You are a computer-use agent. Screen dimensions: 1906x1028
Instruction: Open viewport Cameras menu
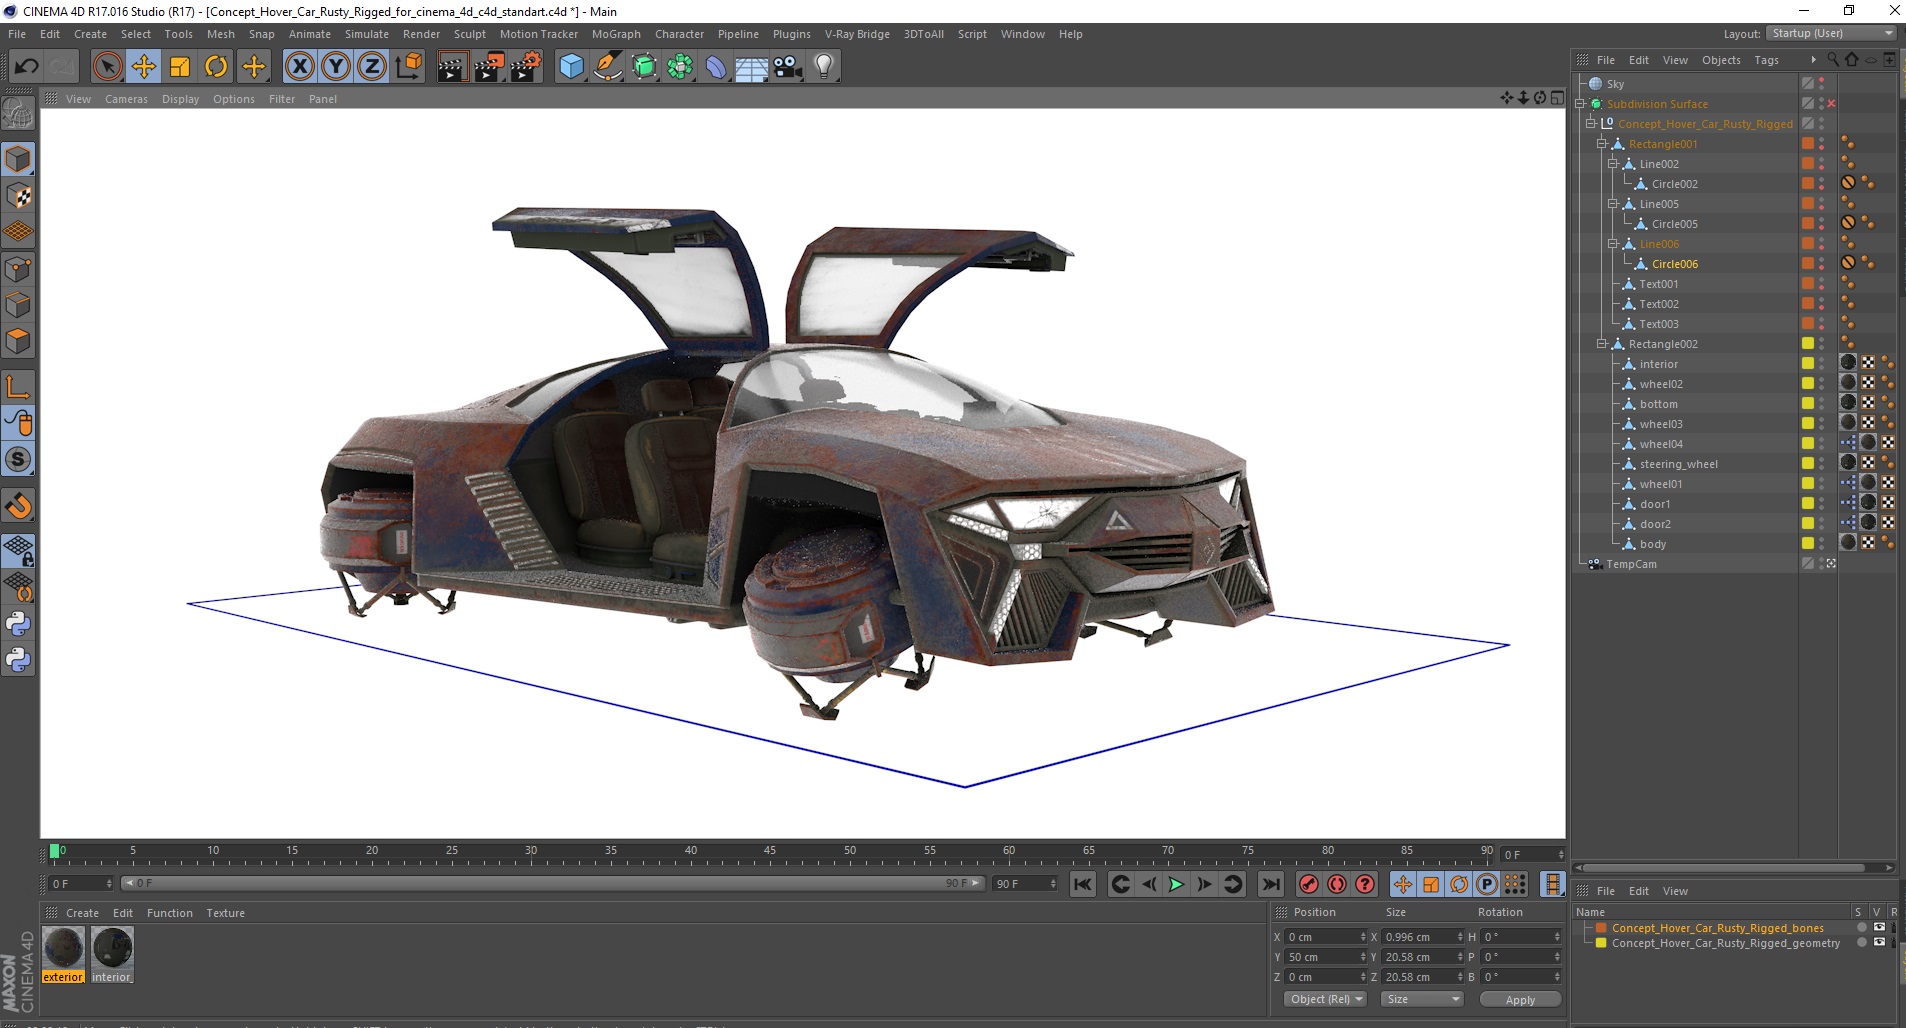[126, 99]
